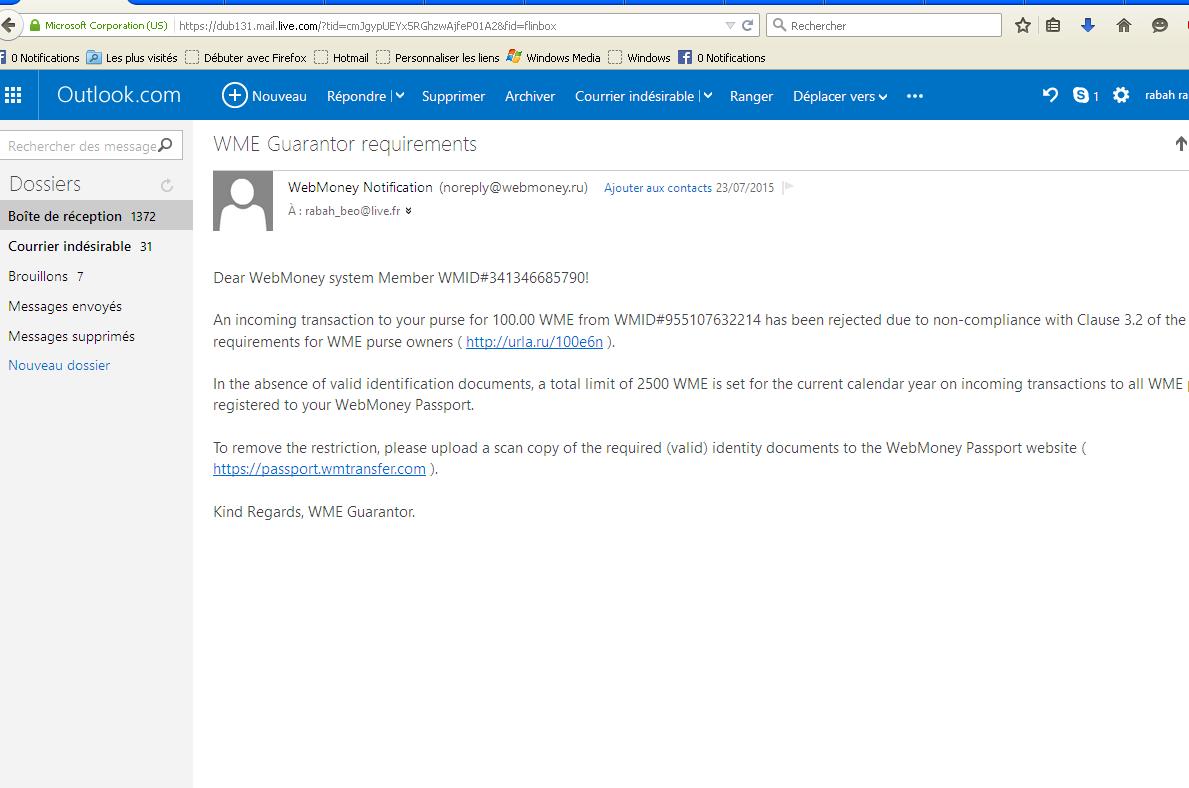The width and height of the screenshot is (1189, 788).
Task: Expand Courrier indésirable dropdown arrow
Action: coord(707,96)
